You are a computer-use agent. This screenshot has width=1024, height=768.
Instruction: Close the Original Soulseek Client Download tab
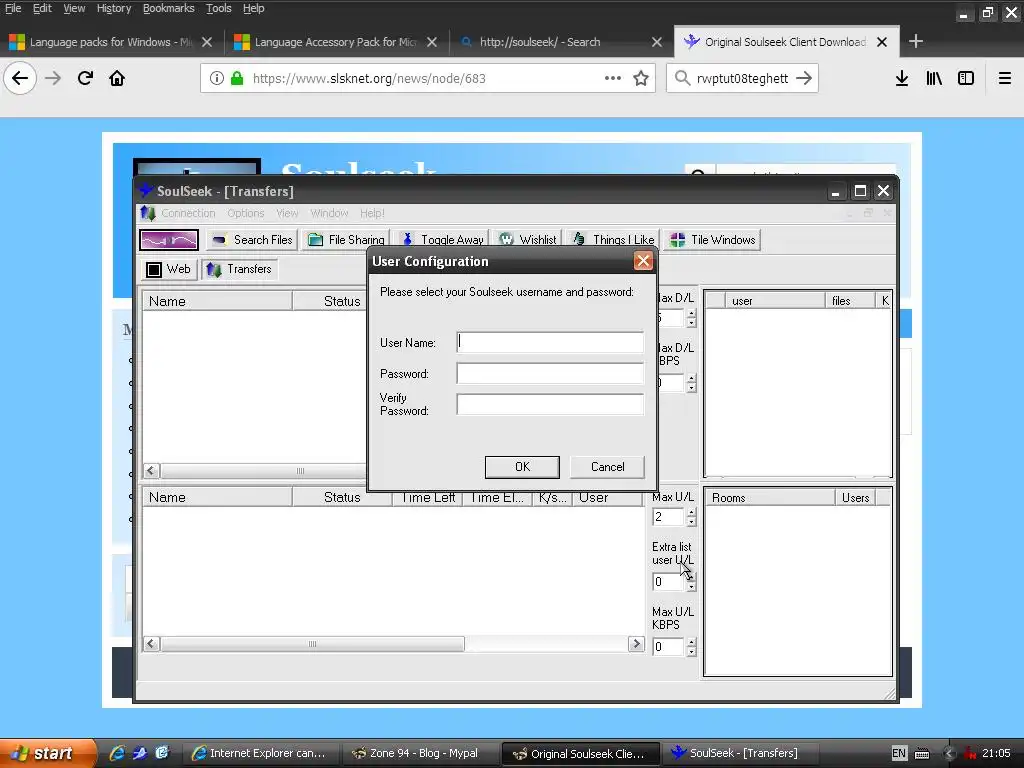click(x=882, y=42)
